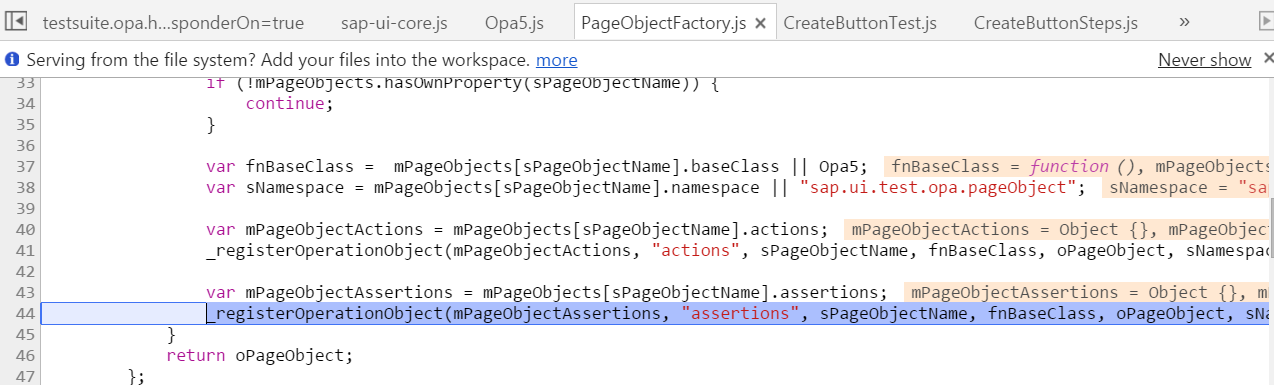Click the blue info icon in the infobar
Screen dimensions: 1274x385
pyautogui.click(x=13, y=60)
